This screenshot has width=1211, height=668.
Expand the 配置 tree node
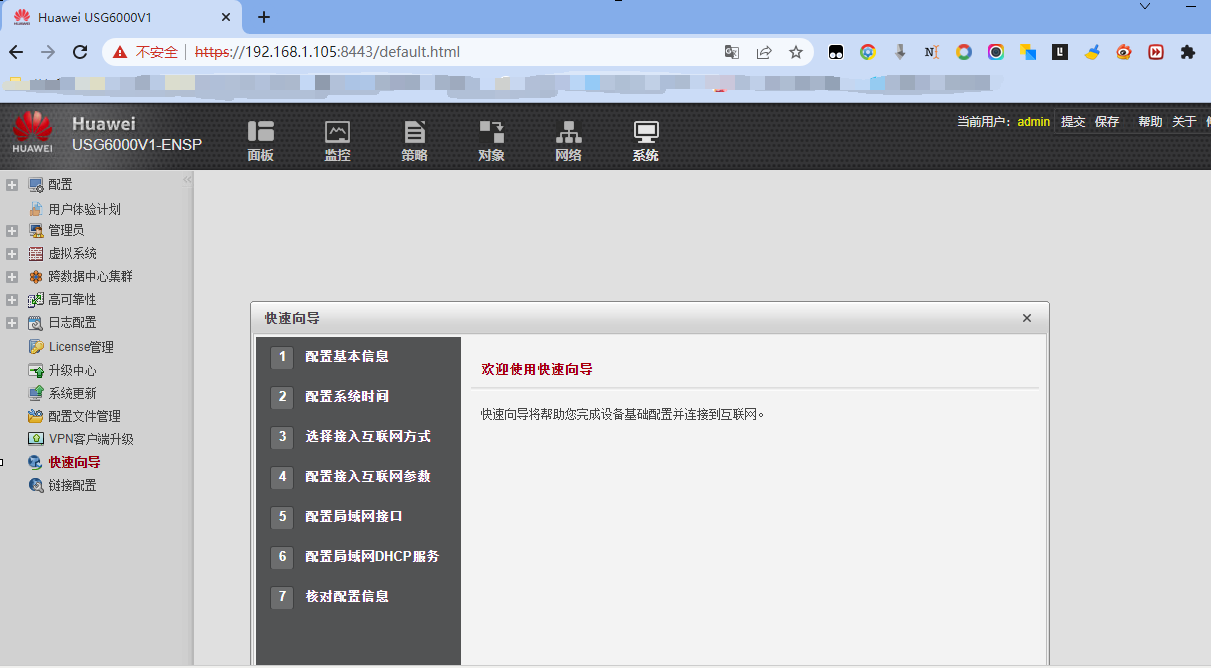10,184
